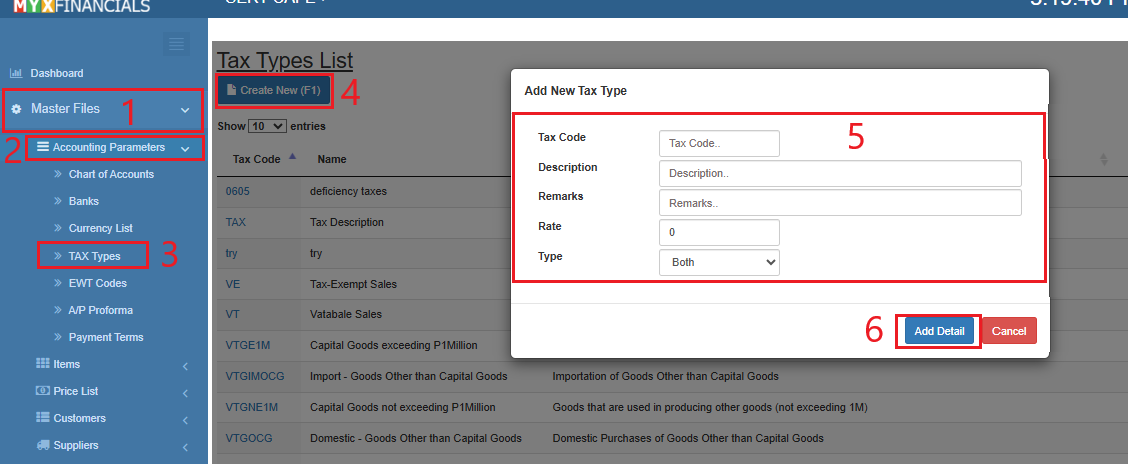The height and width of the screenshot is (464, 1128).
Task: Click the Rate input field
Action: pos(719,232)
